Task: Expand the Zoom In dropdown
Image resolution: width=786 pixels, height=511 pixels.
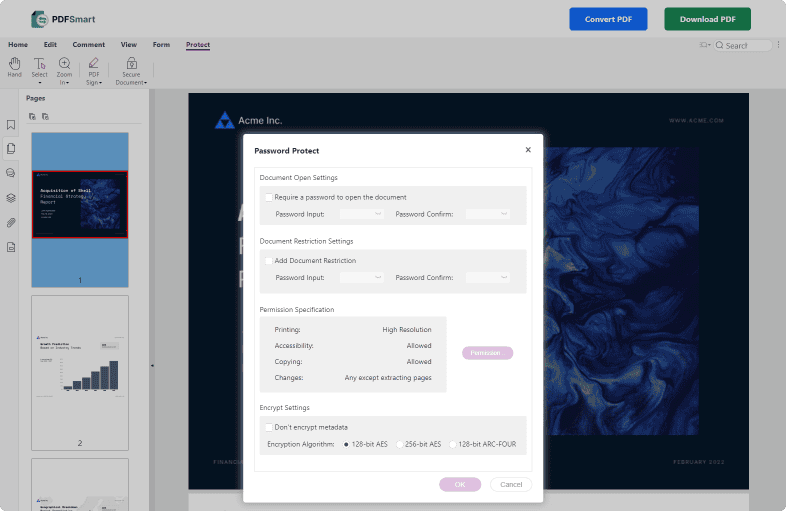Action: point(69,82)
